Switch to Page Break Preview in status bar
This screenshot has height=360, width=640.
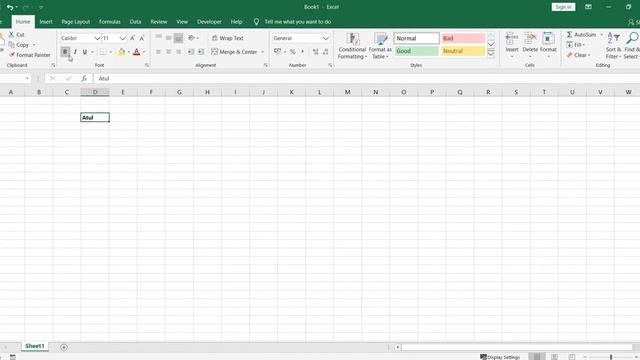tap(572, 357)
